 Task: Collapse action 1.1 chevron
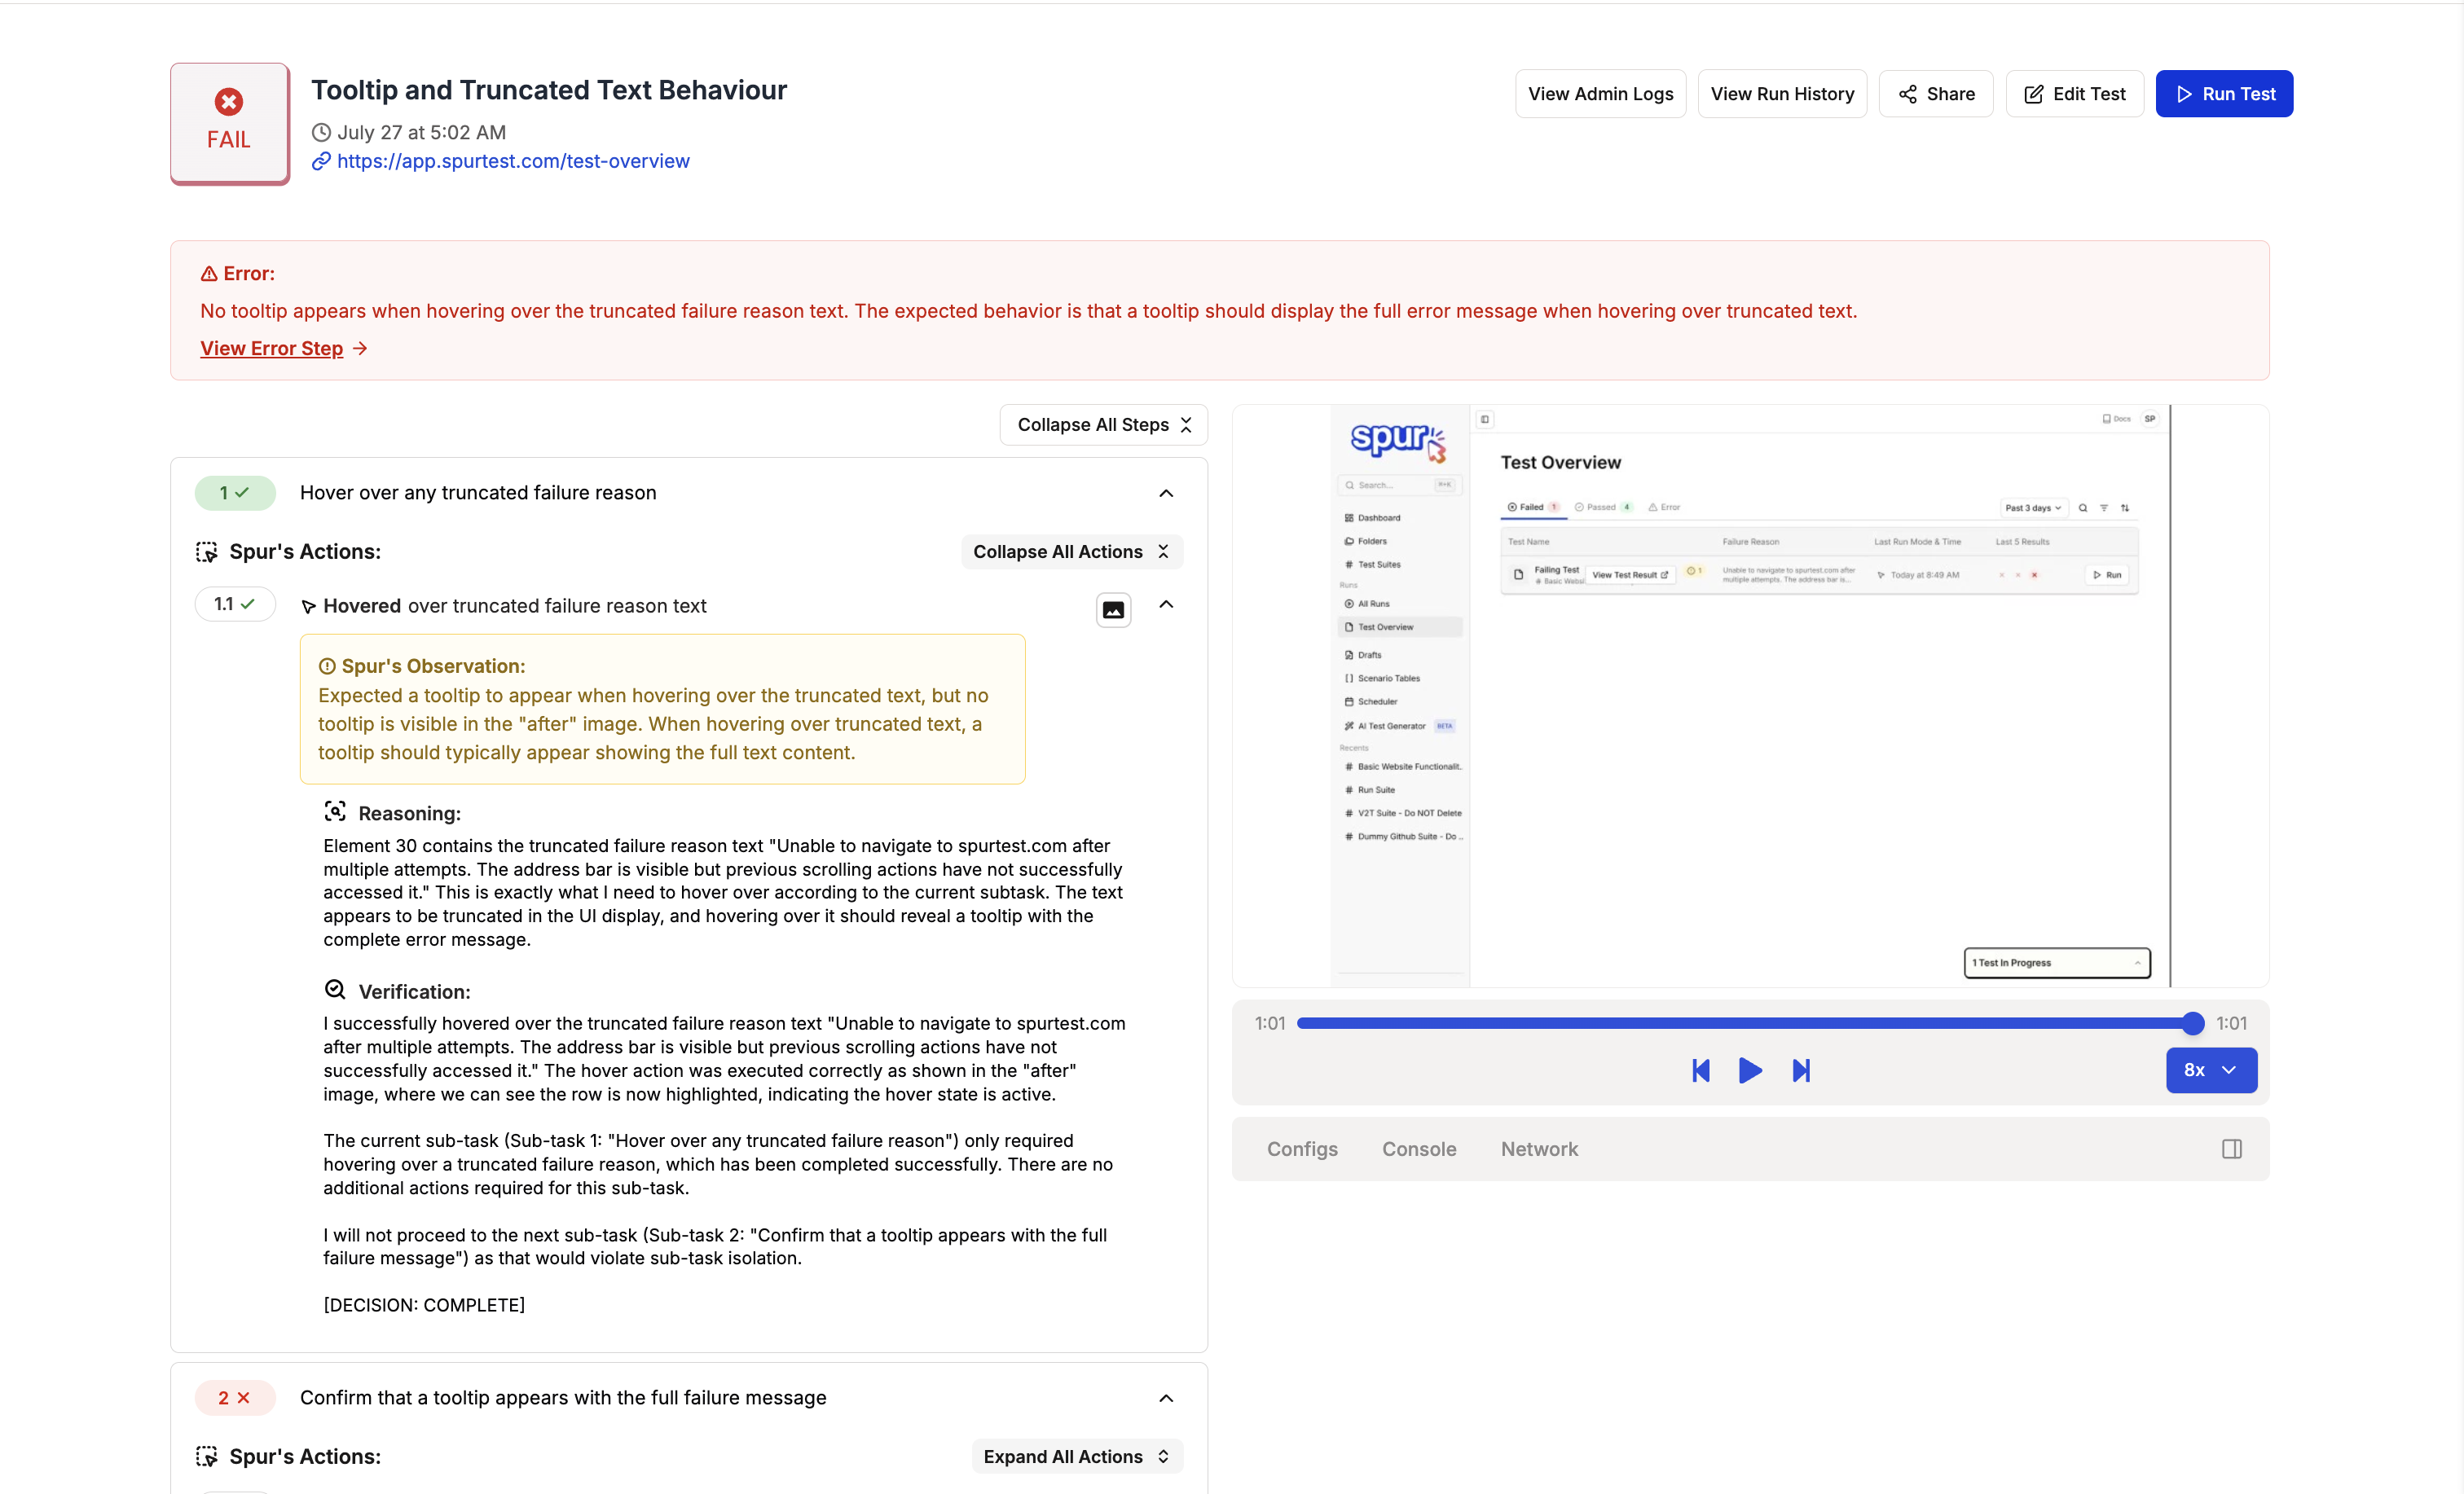pos(1166,604)
